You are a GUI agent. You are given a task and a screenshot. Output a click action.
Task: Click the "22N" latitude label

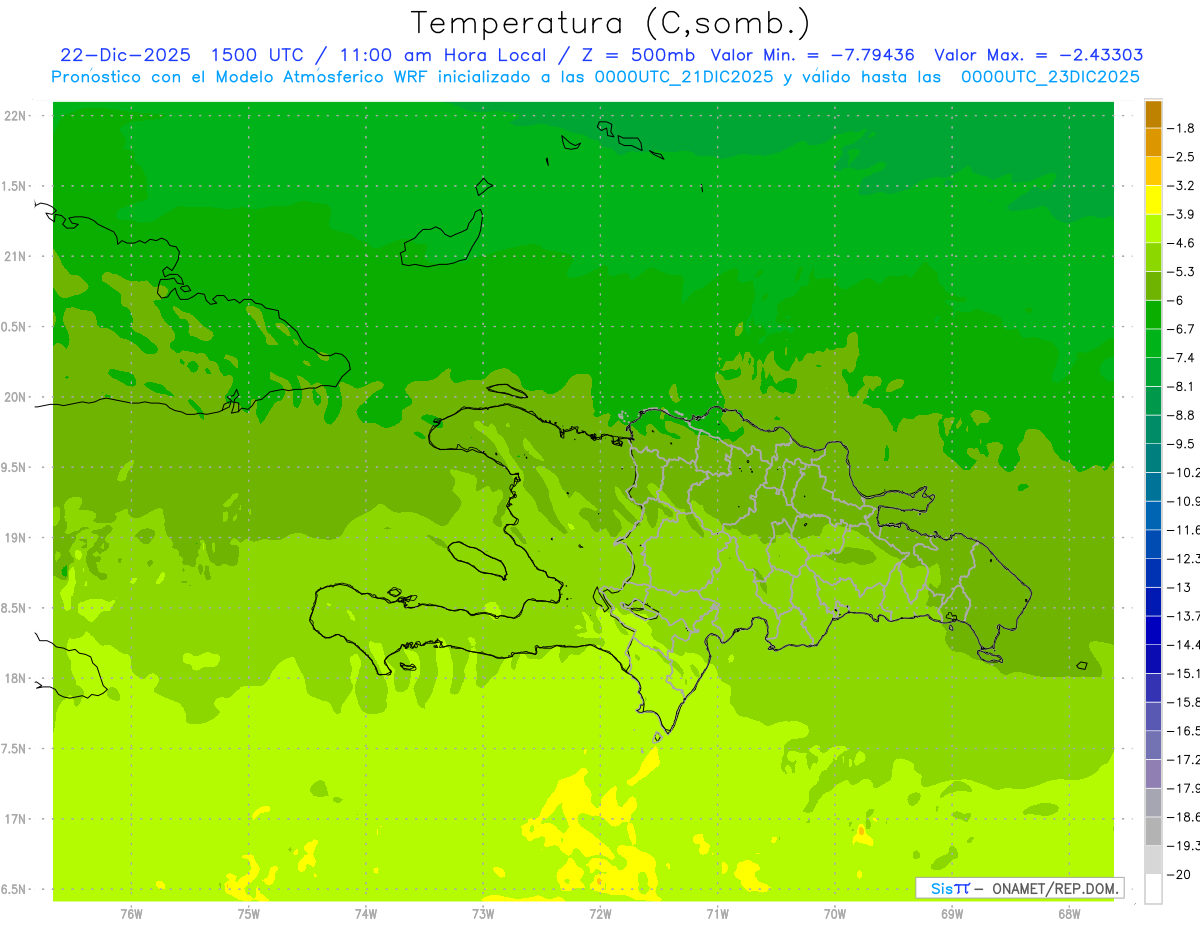coord(15,116)
